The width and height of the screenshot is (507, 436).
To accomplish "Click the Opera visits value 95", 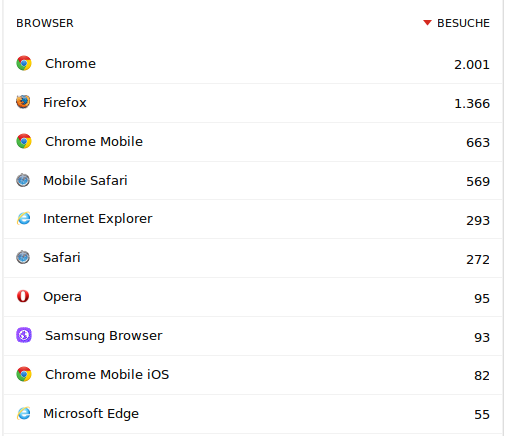I will (x=482, y=298).
